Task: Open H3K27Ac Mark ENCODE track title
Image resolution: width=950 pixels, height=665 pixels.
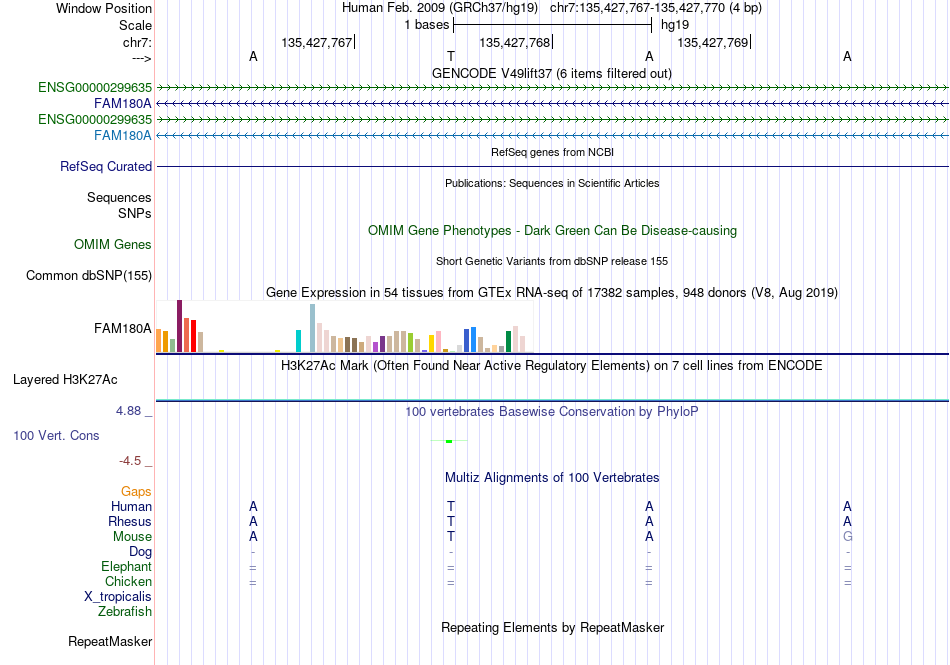Action: [552, 365]
